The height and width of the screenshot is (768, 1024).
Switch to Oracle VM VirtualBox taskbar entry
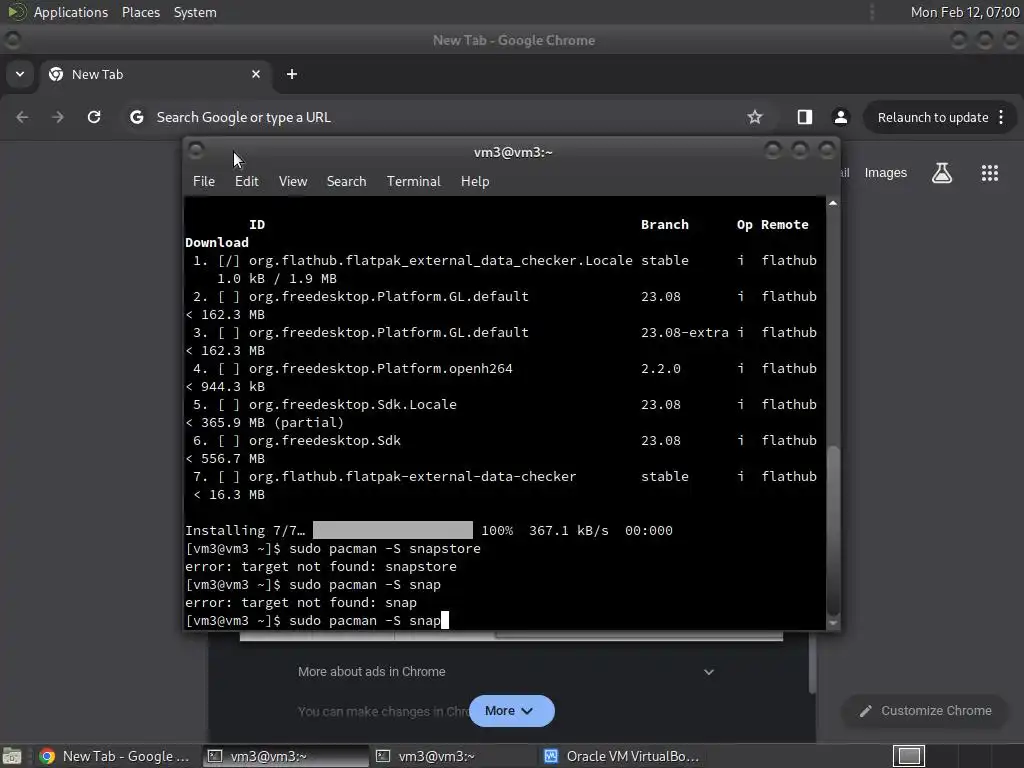pos(622,756)
